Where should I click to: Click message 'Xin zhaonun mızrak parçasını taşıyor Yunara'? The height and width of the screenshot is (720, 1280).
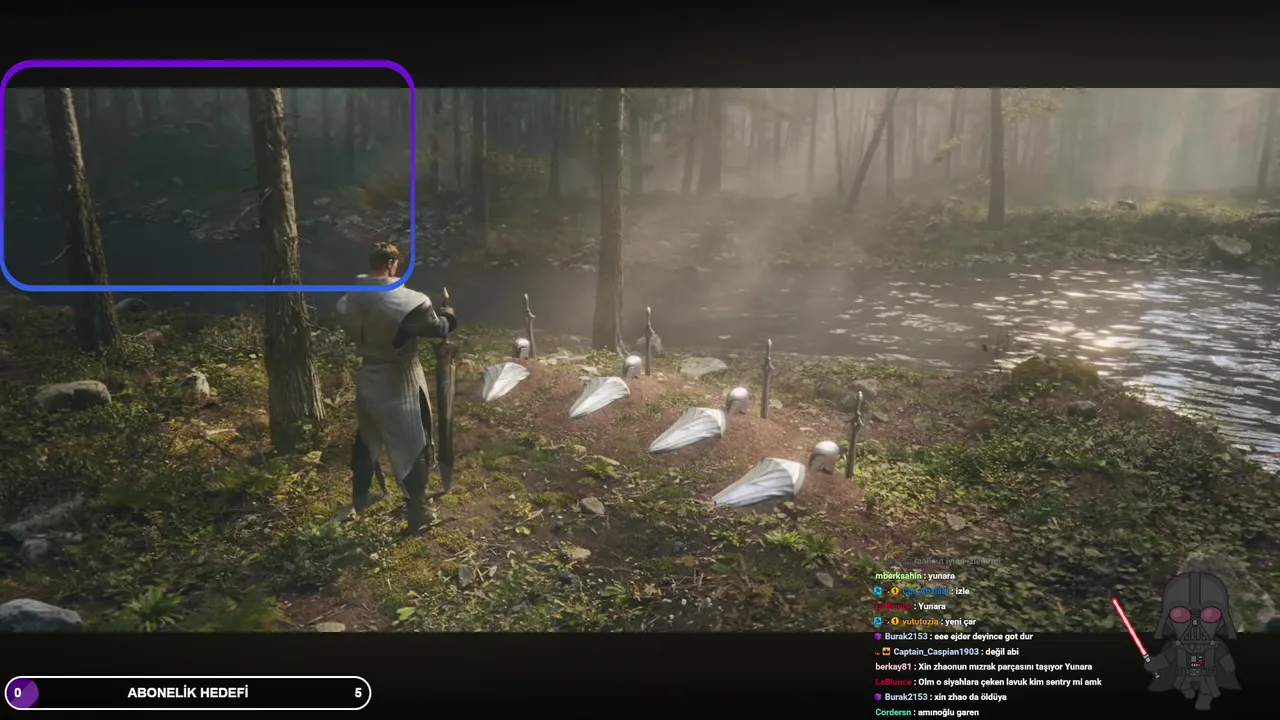click(1005, 667)
